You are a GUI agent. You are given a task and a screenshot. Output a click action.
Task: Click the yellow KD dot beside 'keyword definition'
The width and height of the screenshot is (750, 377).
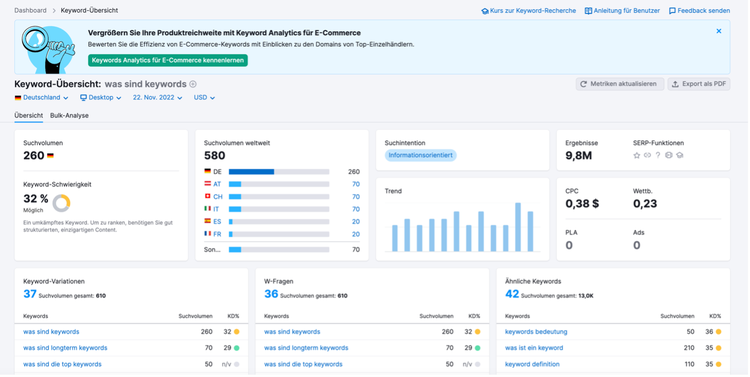[718, 364]
